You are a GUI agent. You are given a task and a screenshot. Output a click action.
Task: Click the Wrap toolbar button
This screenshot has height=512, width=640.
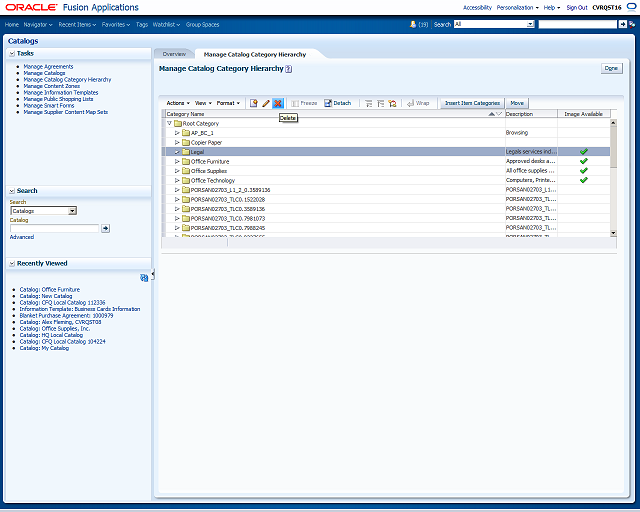click(x=418, y=103)
